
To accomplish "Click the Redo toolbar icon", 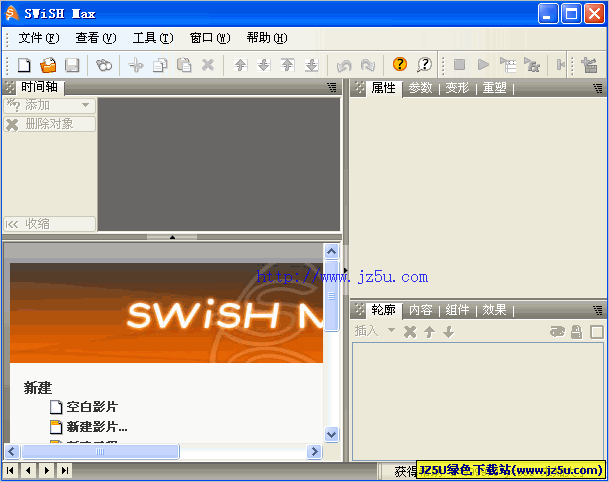I will pos(368,65).
